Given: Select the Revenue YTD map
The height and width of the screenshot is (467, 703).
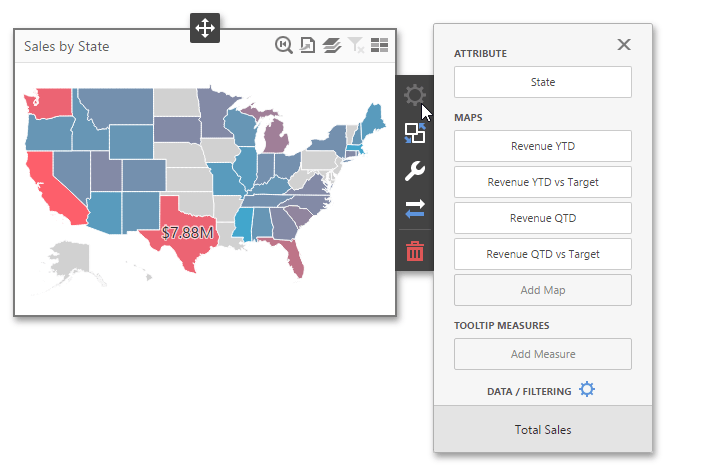Looking at the screenshot, I should coord(543,146).
